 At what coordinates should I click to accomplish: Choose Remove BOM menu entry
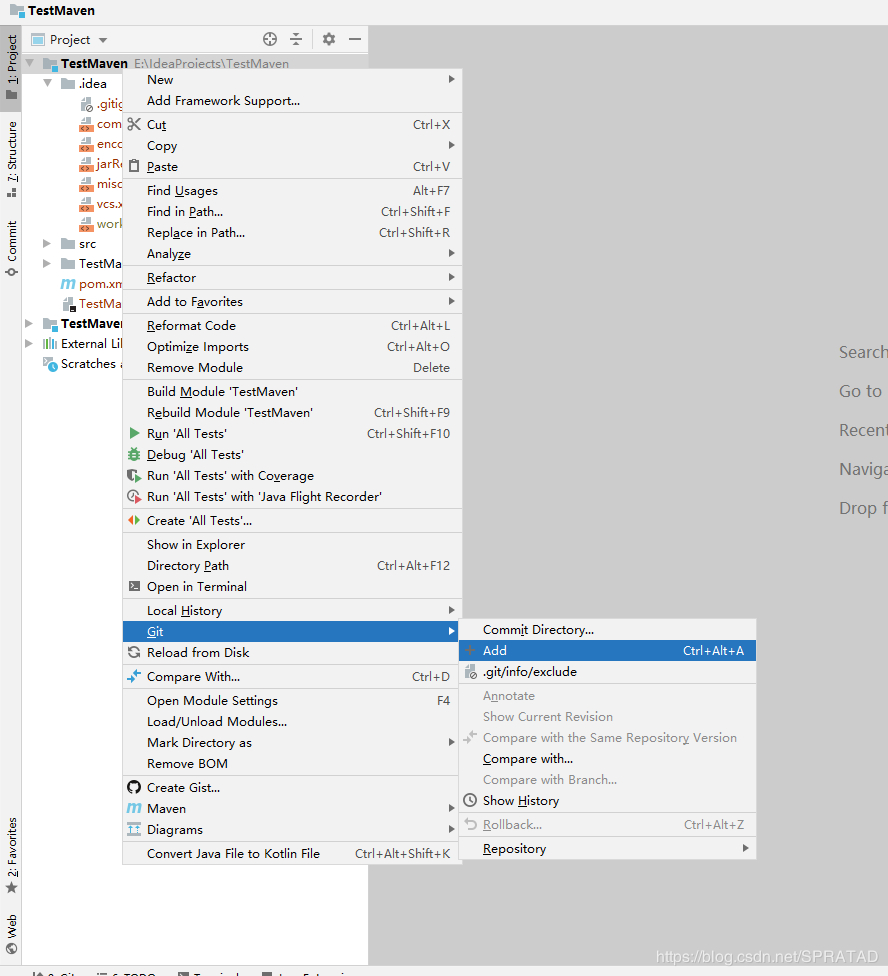(x=292, y=763)
